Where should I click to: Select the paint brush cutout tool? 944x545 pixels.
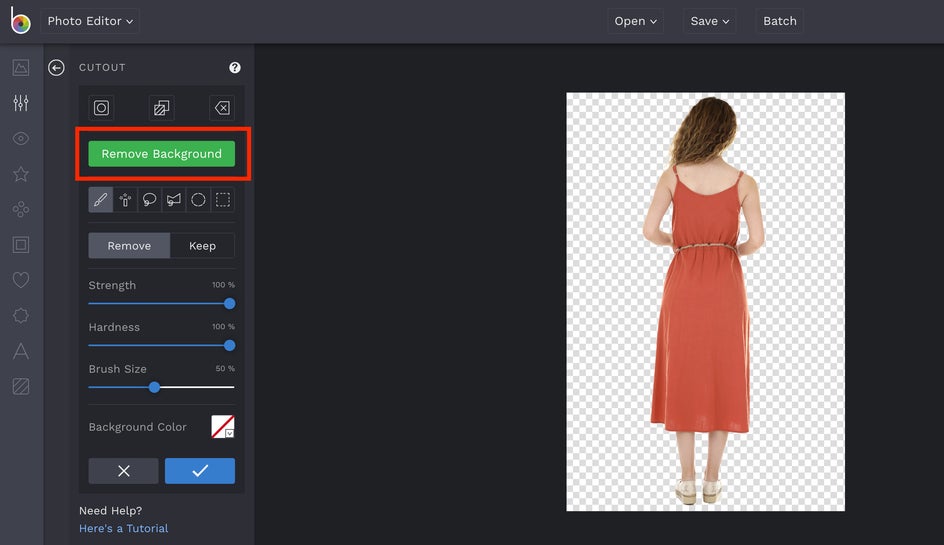pyautogui.click(x=101, y=200)
